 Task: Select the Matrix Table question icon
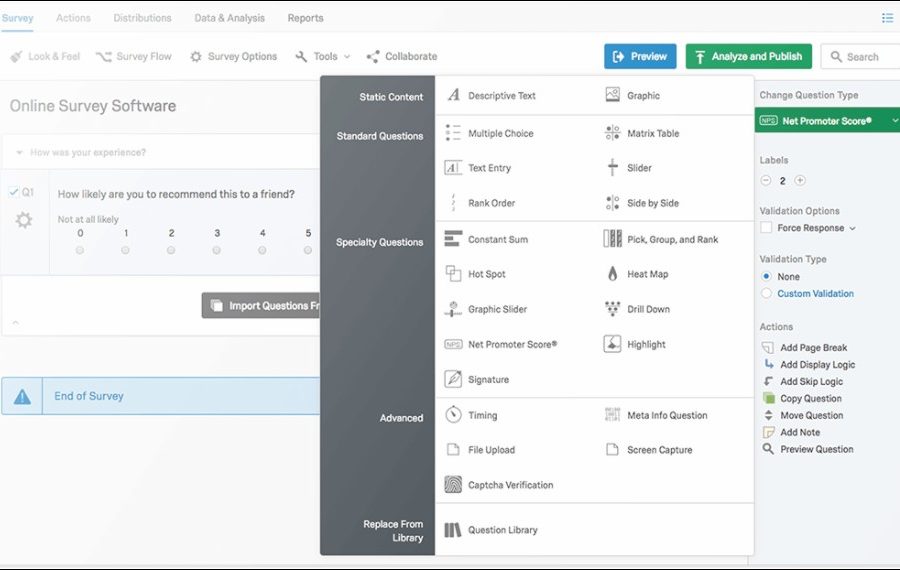612,133
